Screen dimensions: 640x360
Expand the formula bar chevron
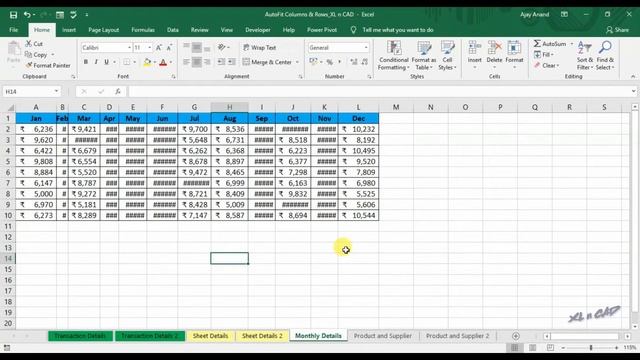tap(633, 91)
